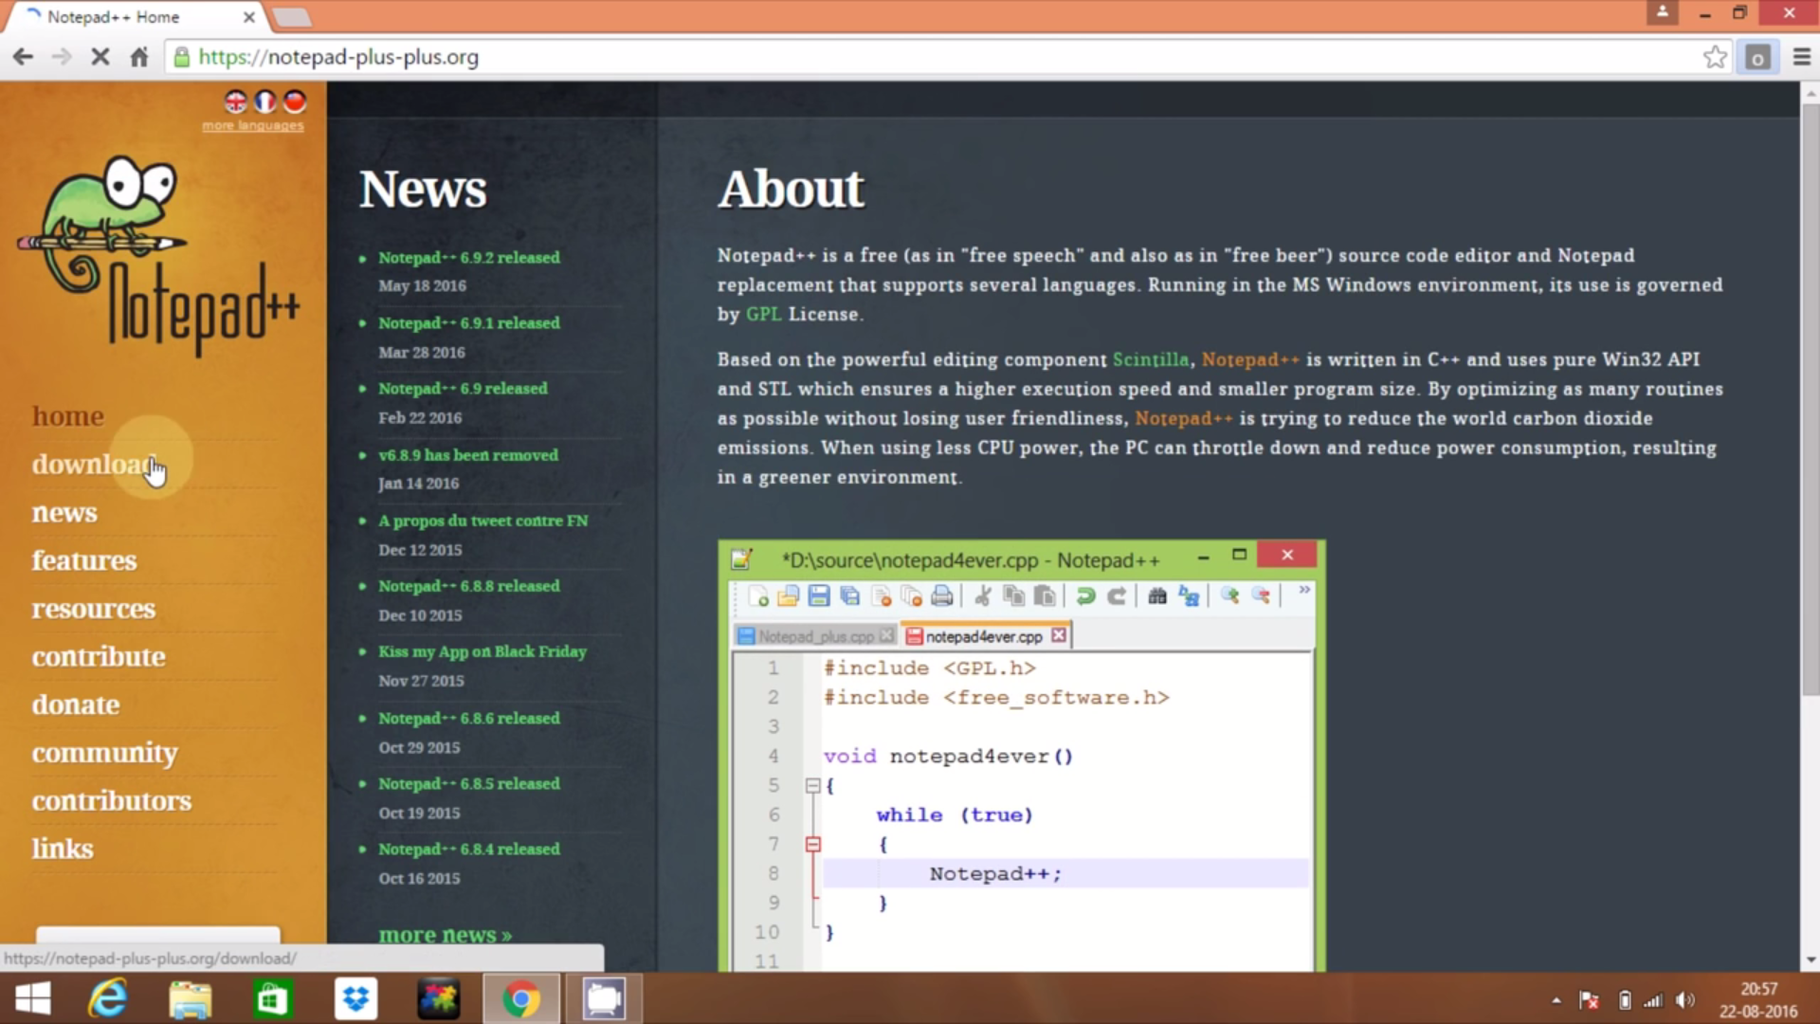Click the browser address bar URL
The width and height of the screenshot is (1820, 1024).
click(x=338, y=57)
